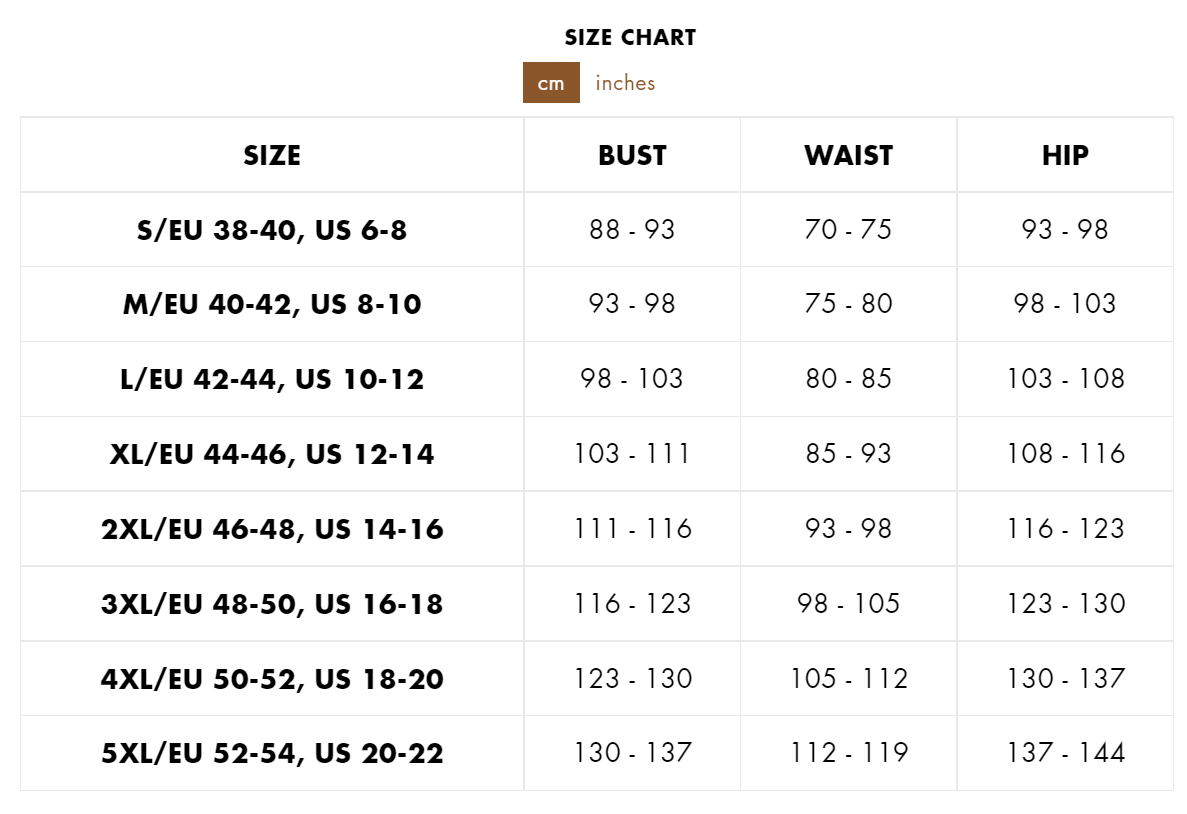Screen dimensions: 1187x814
Task: Click bust value 88 - 93
Action: pos(632,230)
